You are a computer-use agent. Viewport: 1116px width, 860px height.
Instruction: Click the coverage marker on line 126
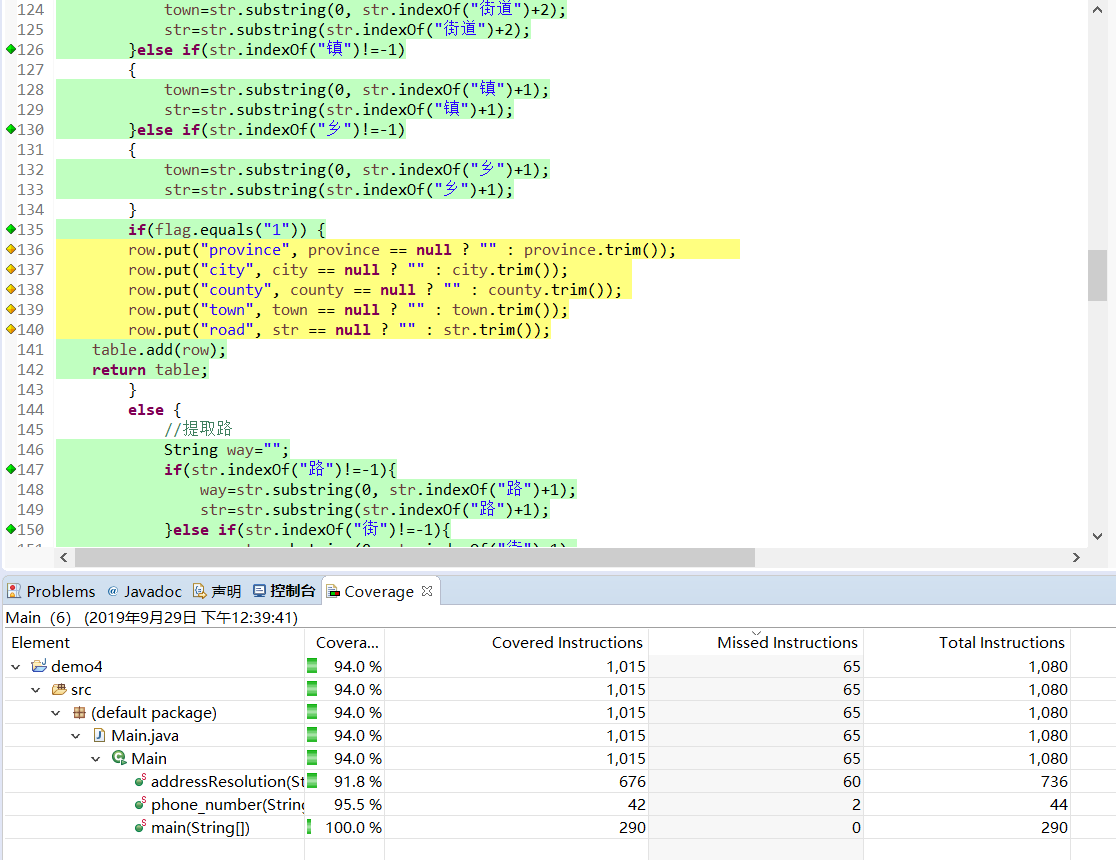(10, 50)
